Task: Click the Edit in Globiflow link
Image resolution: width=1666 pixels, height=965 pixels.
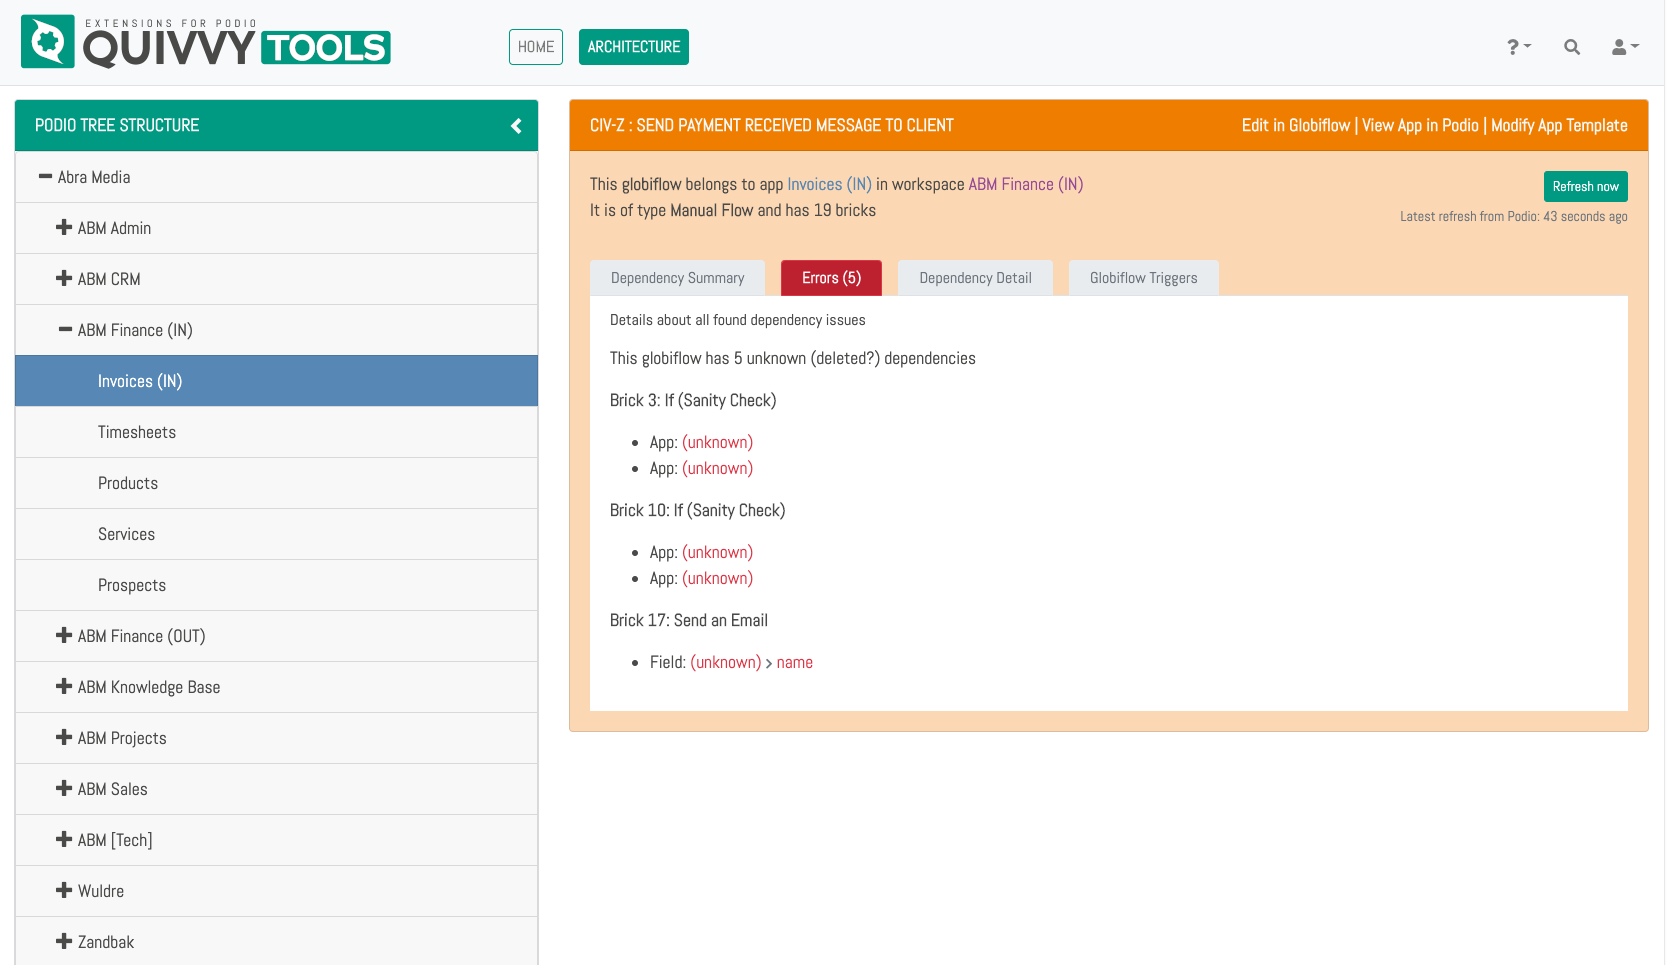Action: click(x=1295, y=126)
